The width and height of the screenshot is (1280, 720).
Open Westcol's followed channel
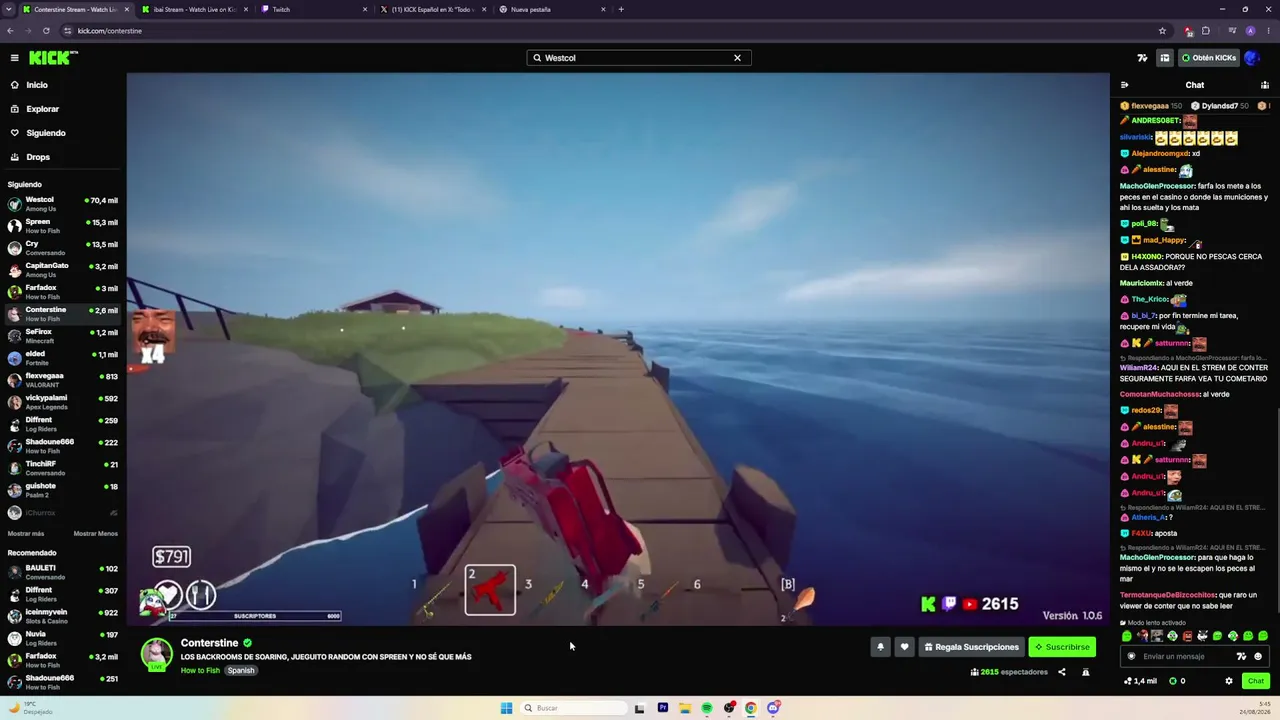(x=63, y=204)
